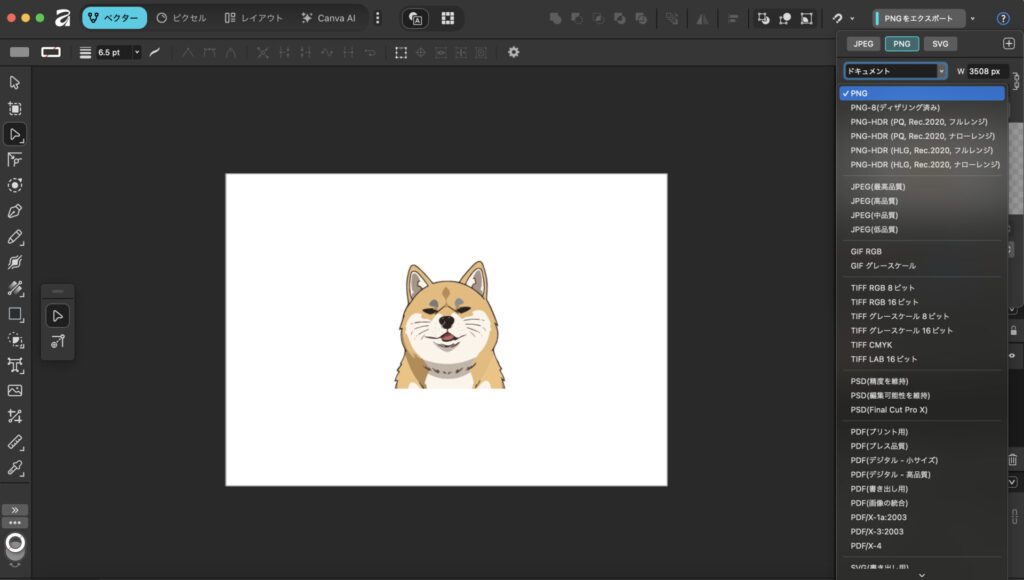This screenshot has width=1024, height=580.
Task: Open the ドキュメント export area dropdown
Action: coord(895,71)
